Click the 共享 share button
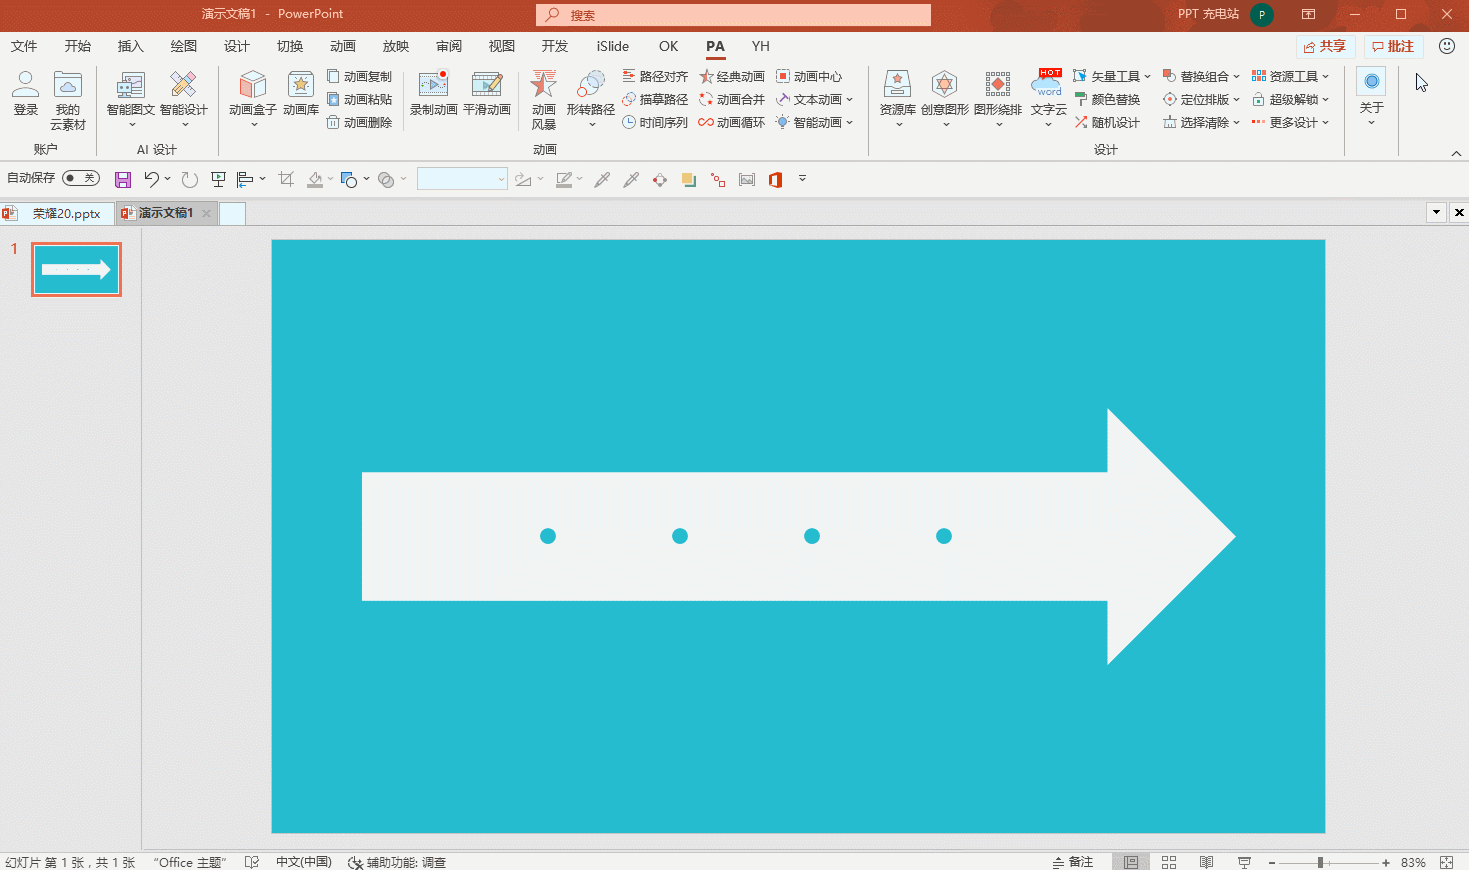The width and height of the screenshot is (1469, 870). click(x=1325, y=46)
